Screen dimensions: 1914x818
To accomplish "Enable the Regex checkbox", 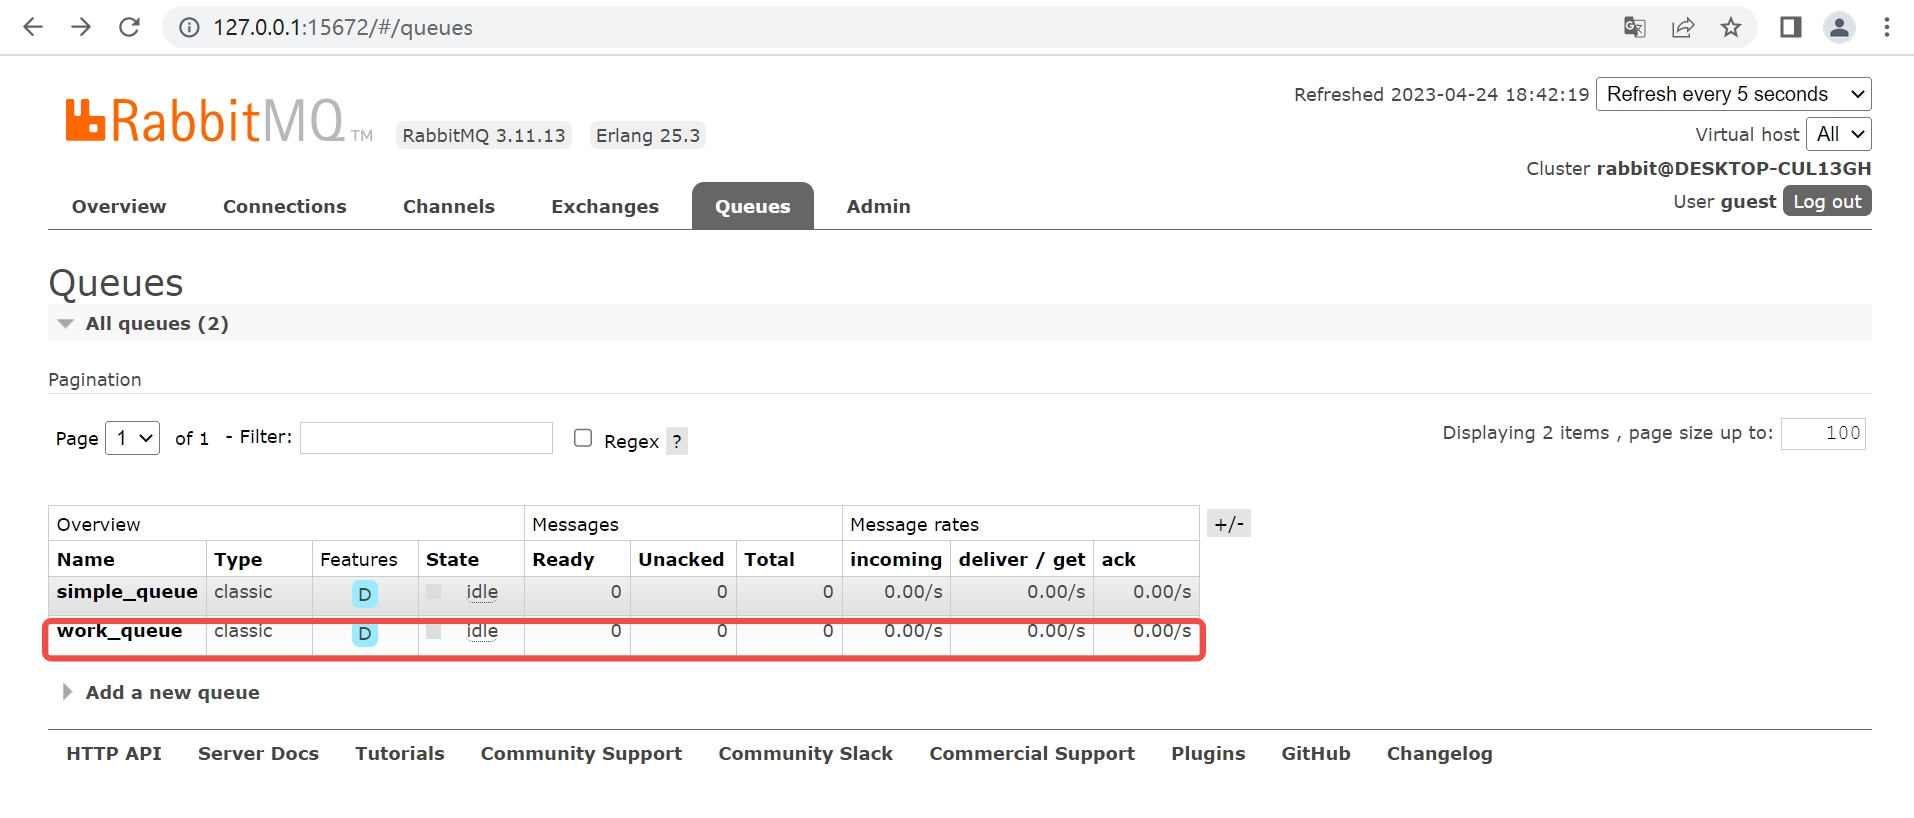I will point(583,438).
